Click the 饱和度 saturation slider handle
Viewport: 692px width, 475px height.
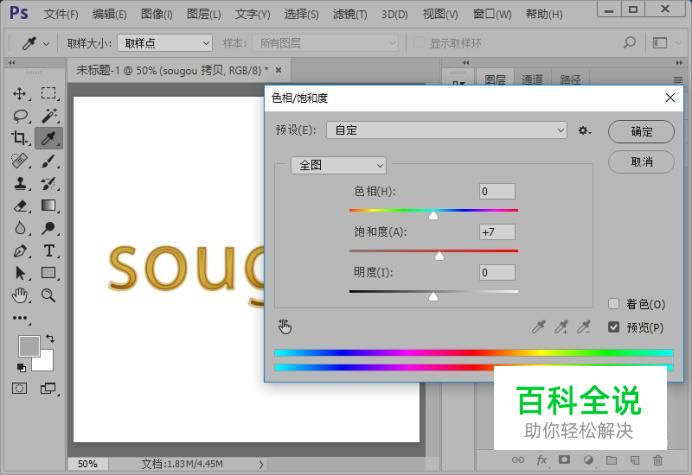(439, 256)
